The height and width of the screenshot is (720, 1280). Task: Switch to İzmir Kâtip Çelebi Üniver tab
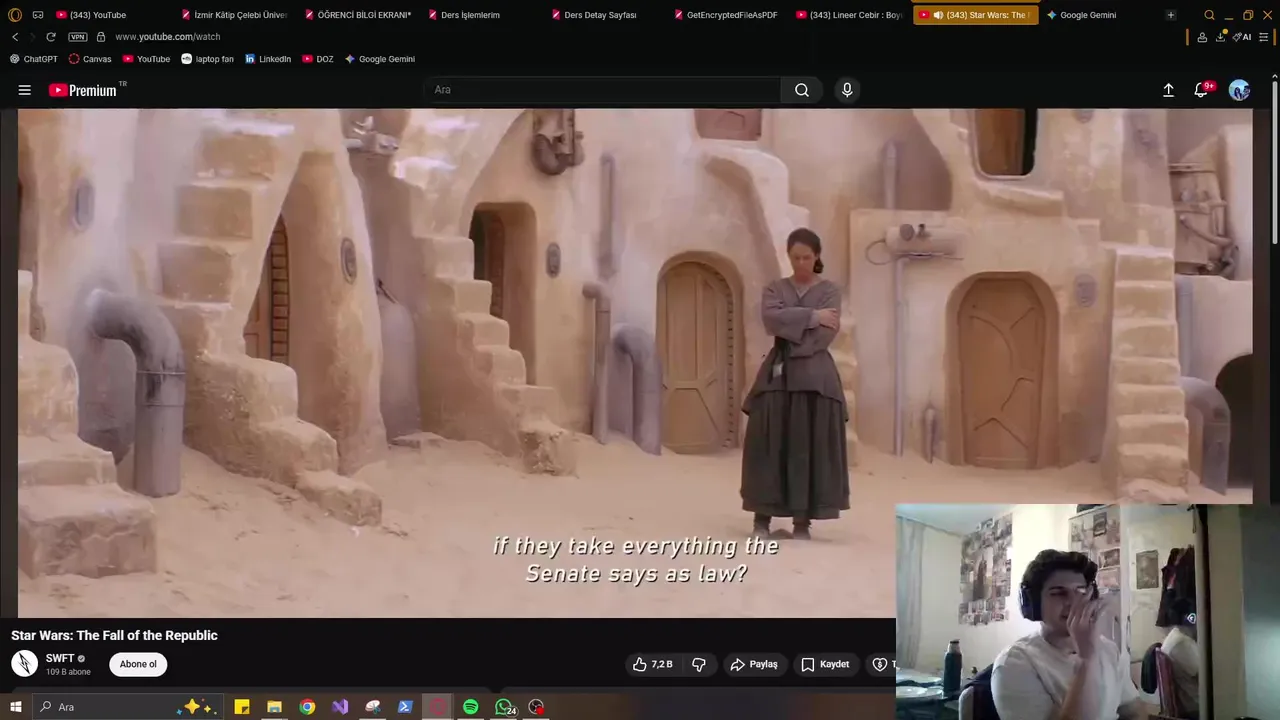click(234, 15)
